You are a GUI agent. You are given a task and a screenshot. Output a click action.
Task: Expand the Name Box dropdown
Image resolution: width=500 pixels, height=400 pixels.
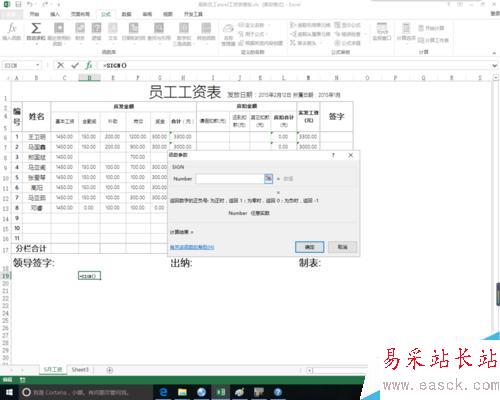[38, 65]
